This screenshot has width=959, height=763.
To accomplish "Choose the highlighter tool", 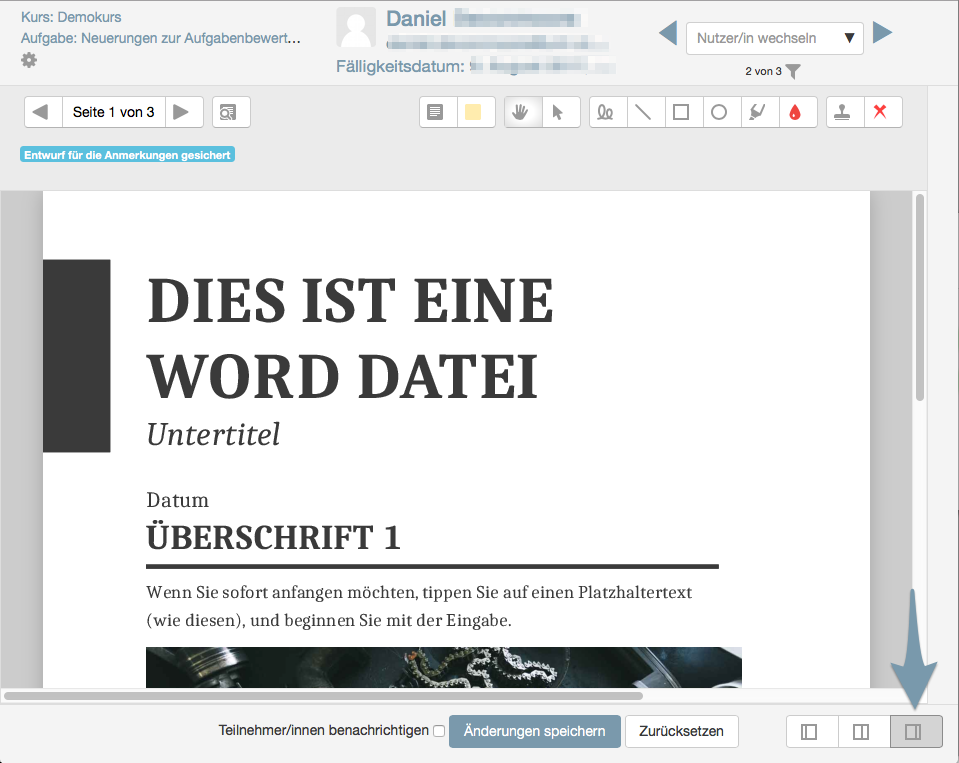I will (x=757, y=112).
